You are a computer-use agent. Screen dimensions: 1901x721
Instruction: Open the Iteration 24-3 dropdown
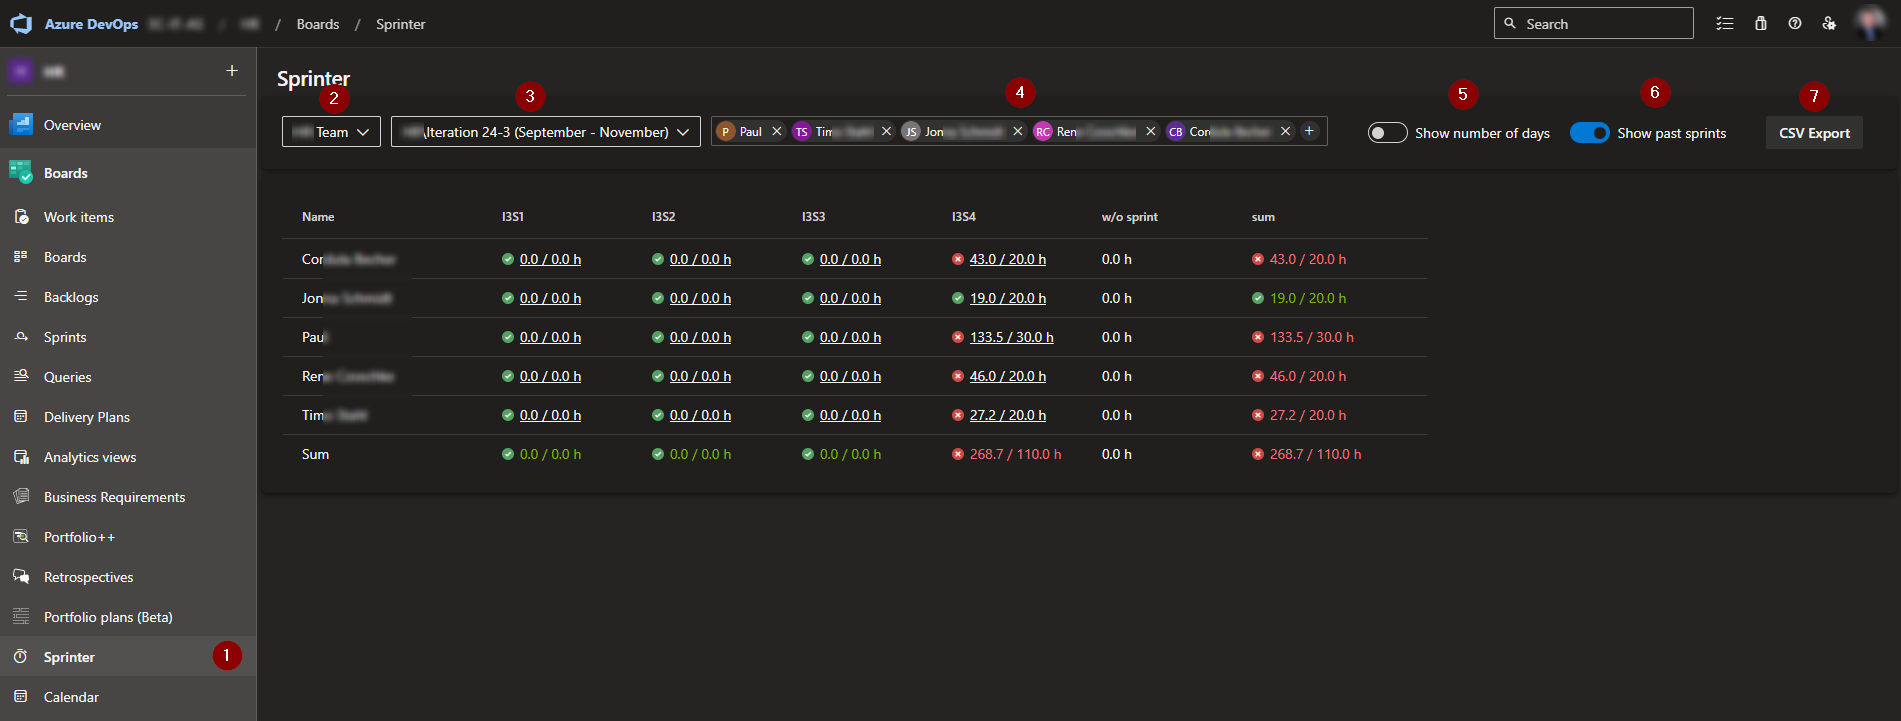[546, 132]
